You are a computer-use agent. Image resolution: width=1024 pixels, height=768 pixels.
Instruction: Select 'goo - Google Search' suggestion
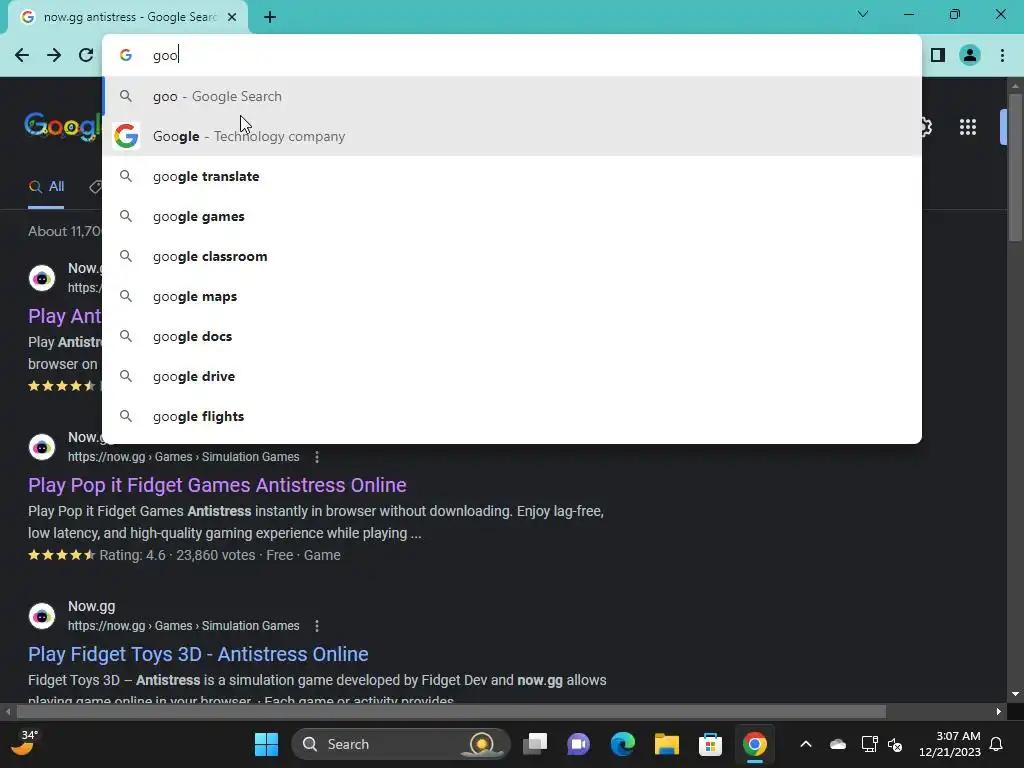coord(512,96)
